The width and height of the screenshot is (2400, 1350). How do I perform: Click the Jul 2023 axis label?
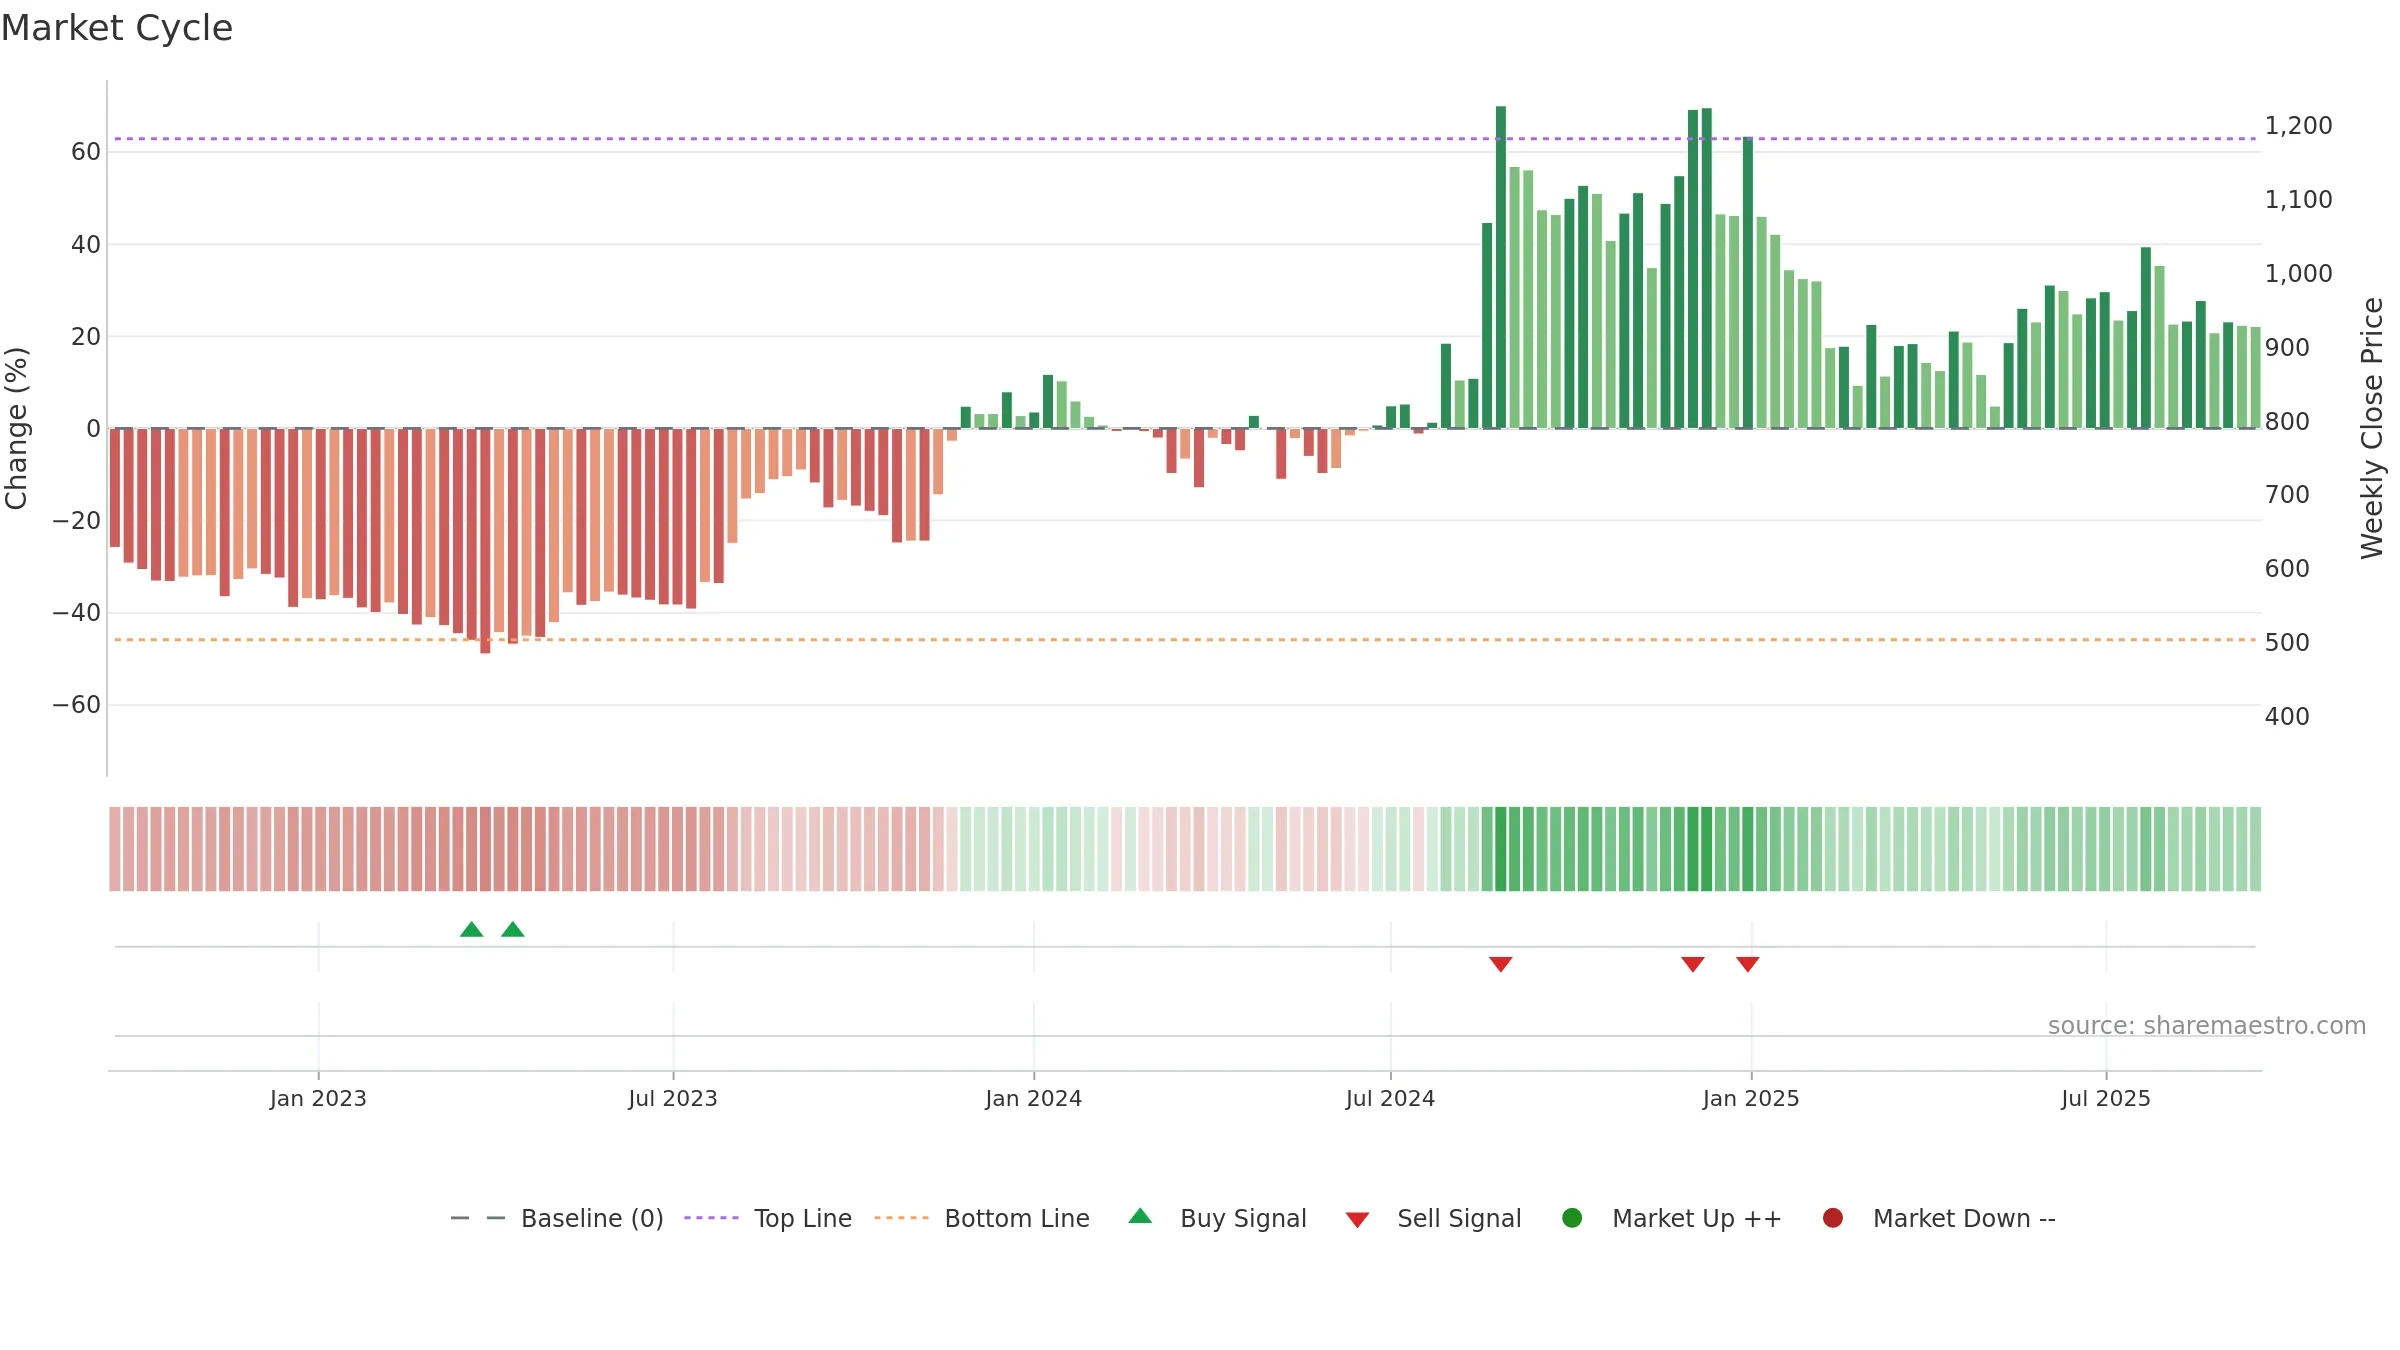coord(673,1098)
